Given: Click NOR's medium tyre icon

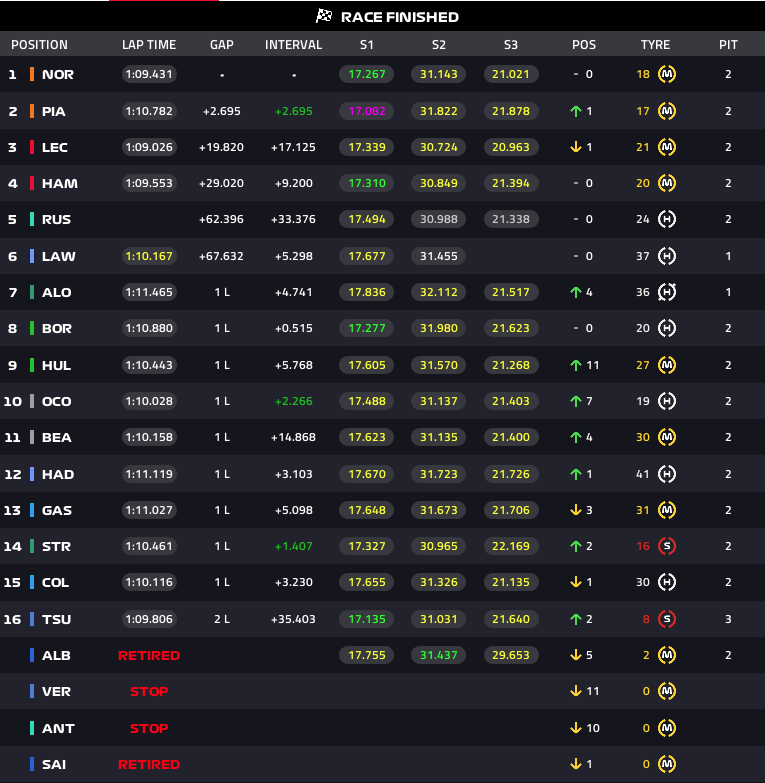Looking at the screenshot, I should (667, 74).
